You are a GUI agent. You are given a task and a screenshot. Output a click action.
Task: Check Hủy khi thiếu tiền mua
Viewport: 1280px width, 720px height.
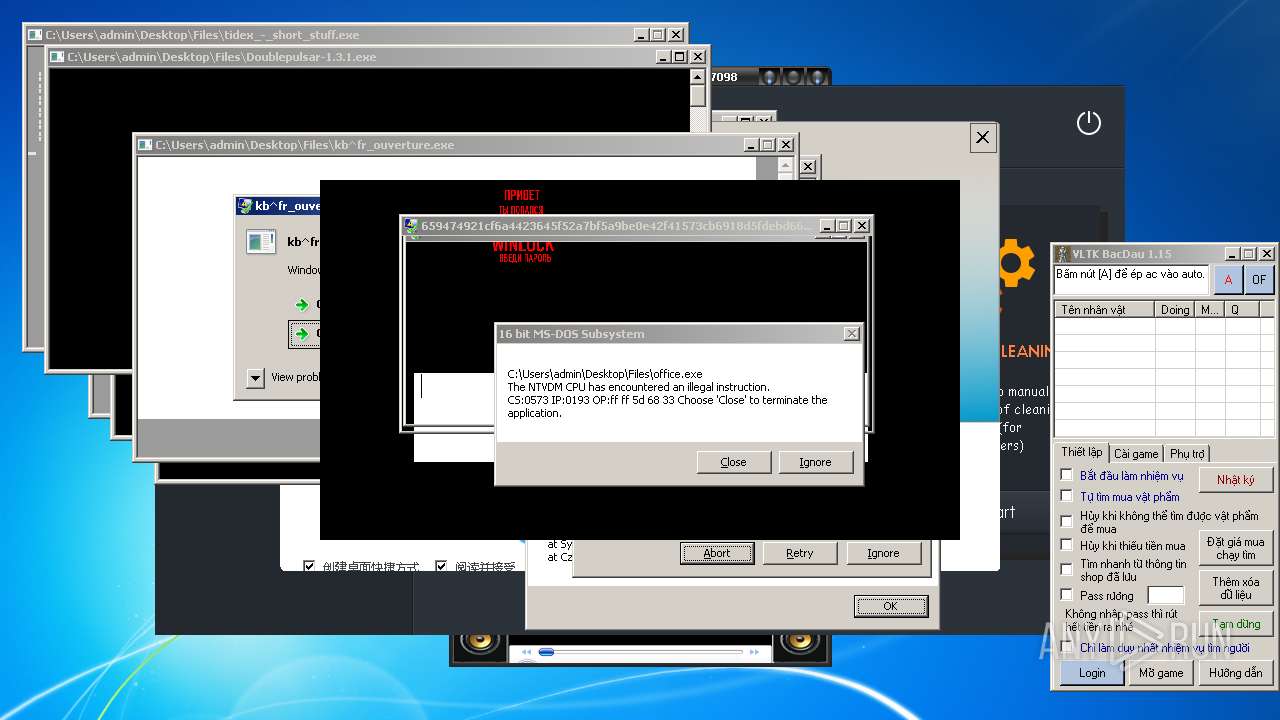[x=1066, y=545]
